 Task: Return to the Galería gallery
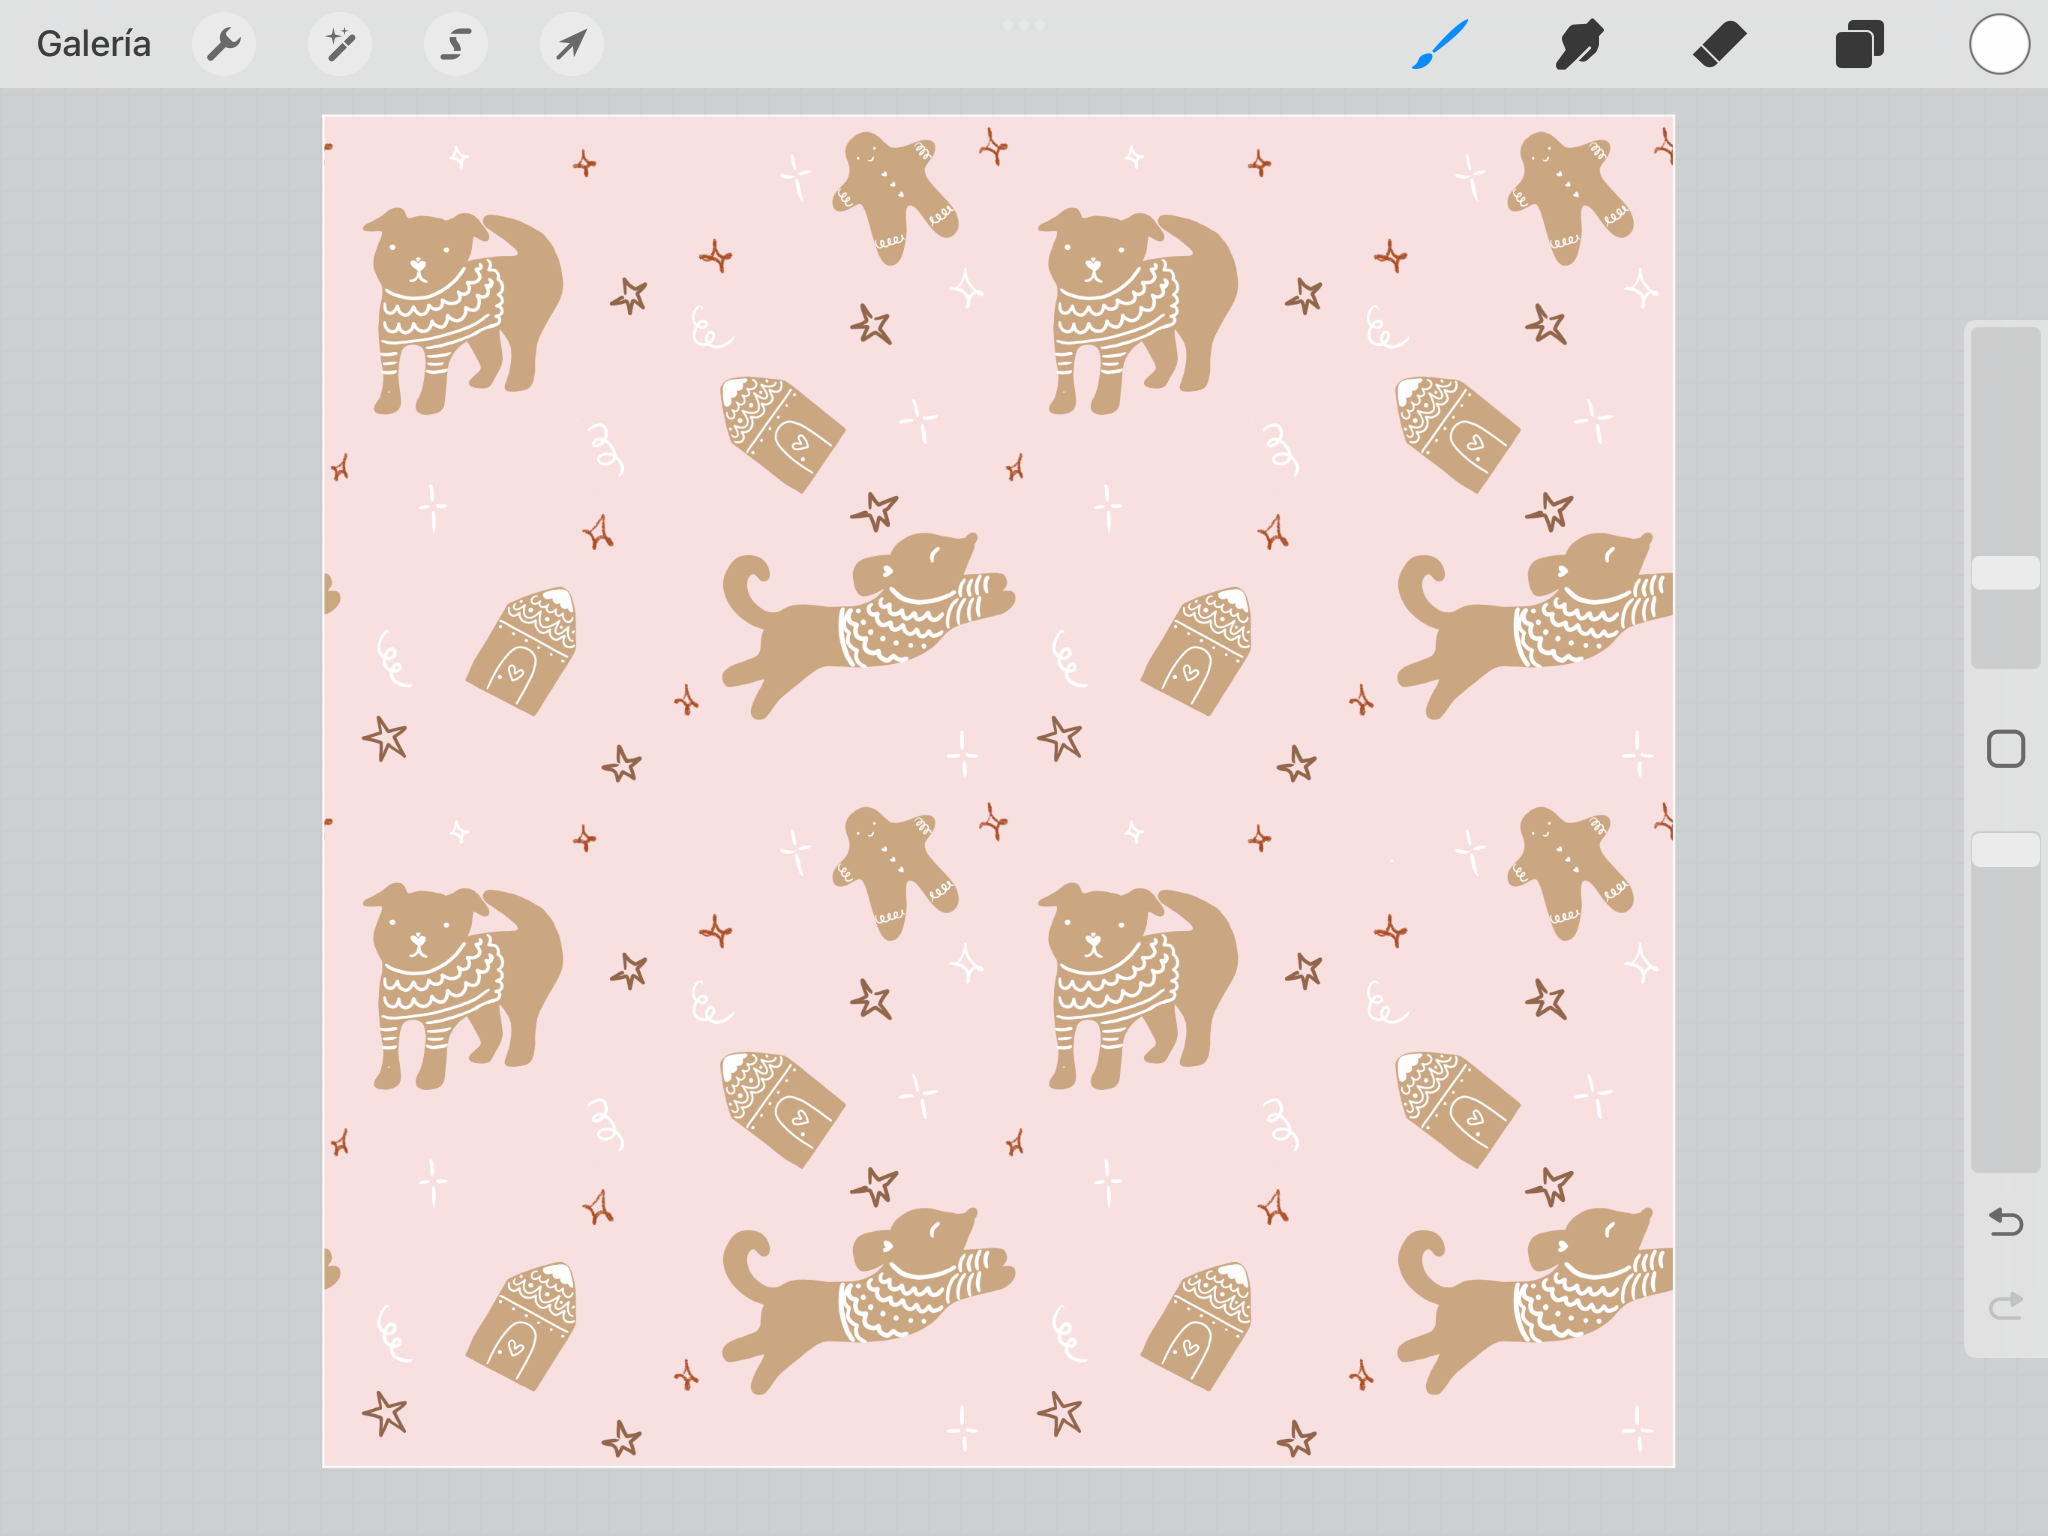coord(94,44)
